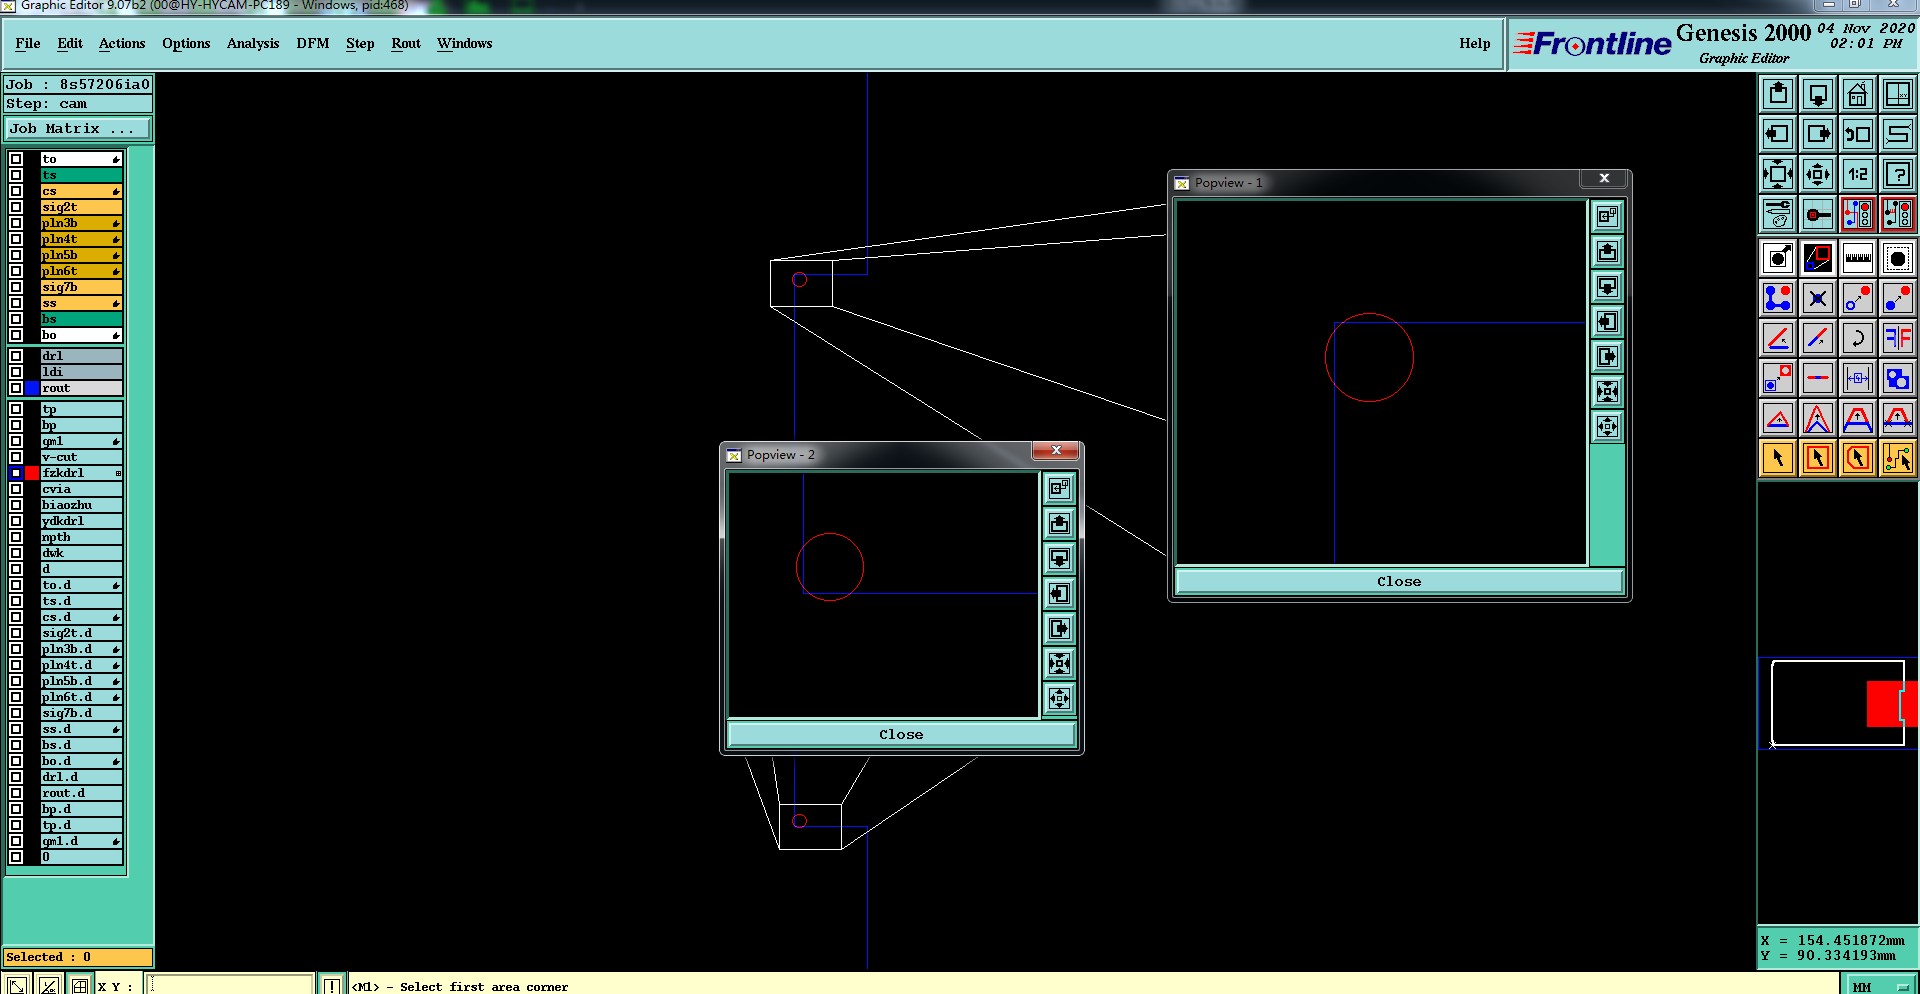1920x994 pixels.
Task: Click pan left icon in Popview - 2
Action: pyautogui.click(x=1059, y=593)
